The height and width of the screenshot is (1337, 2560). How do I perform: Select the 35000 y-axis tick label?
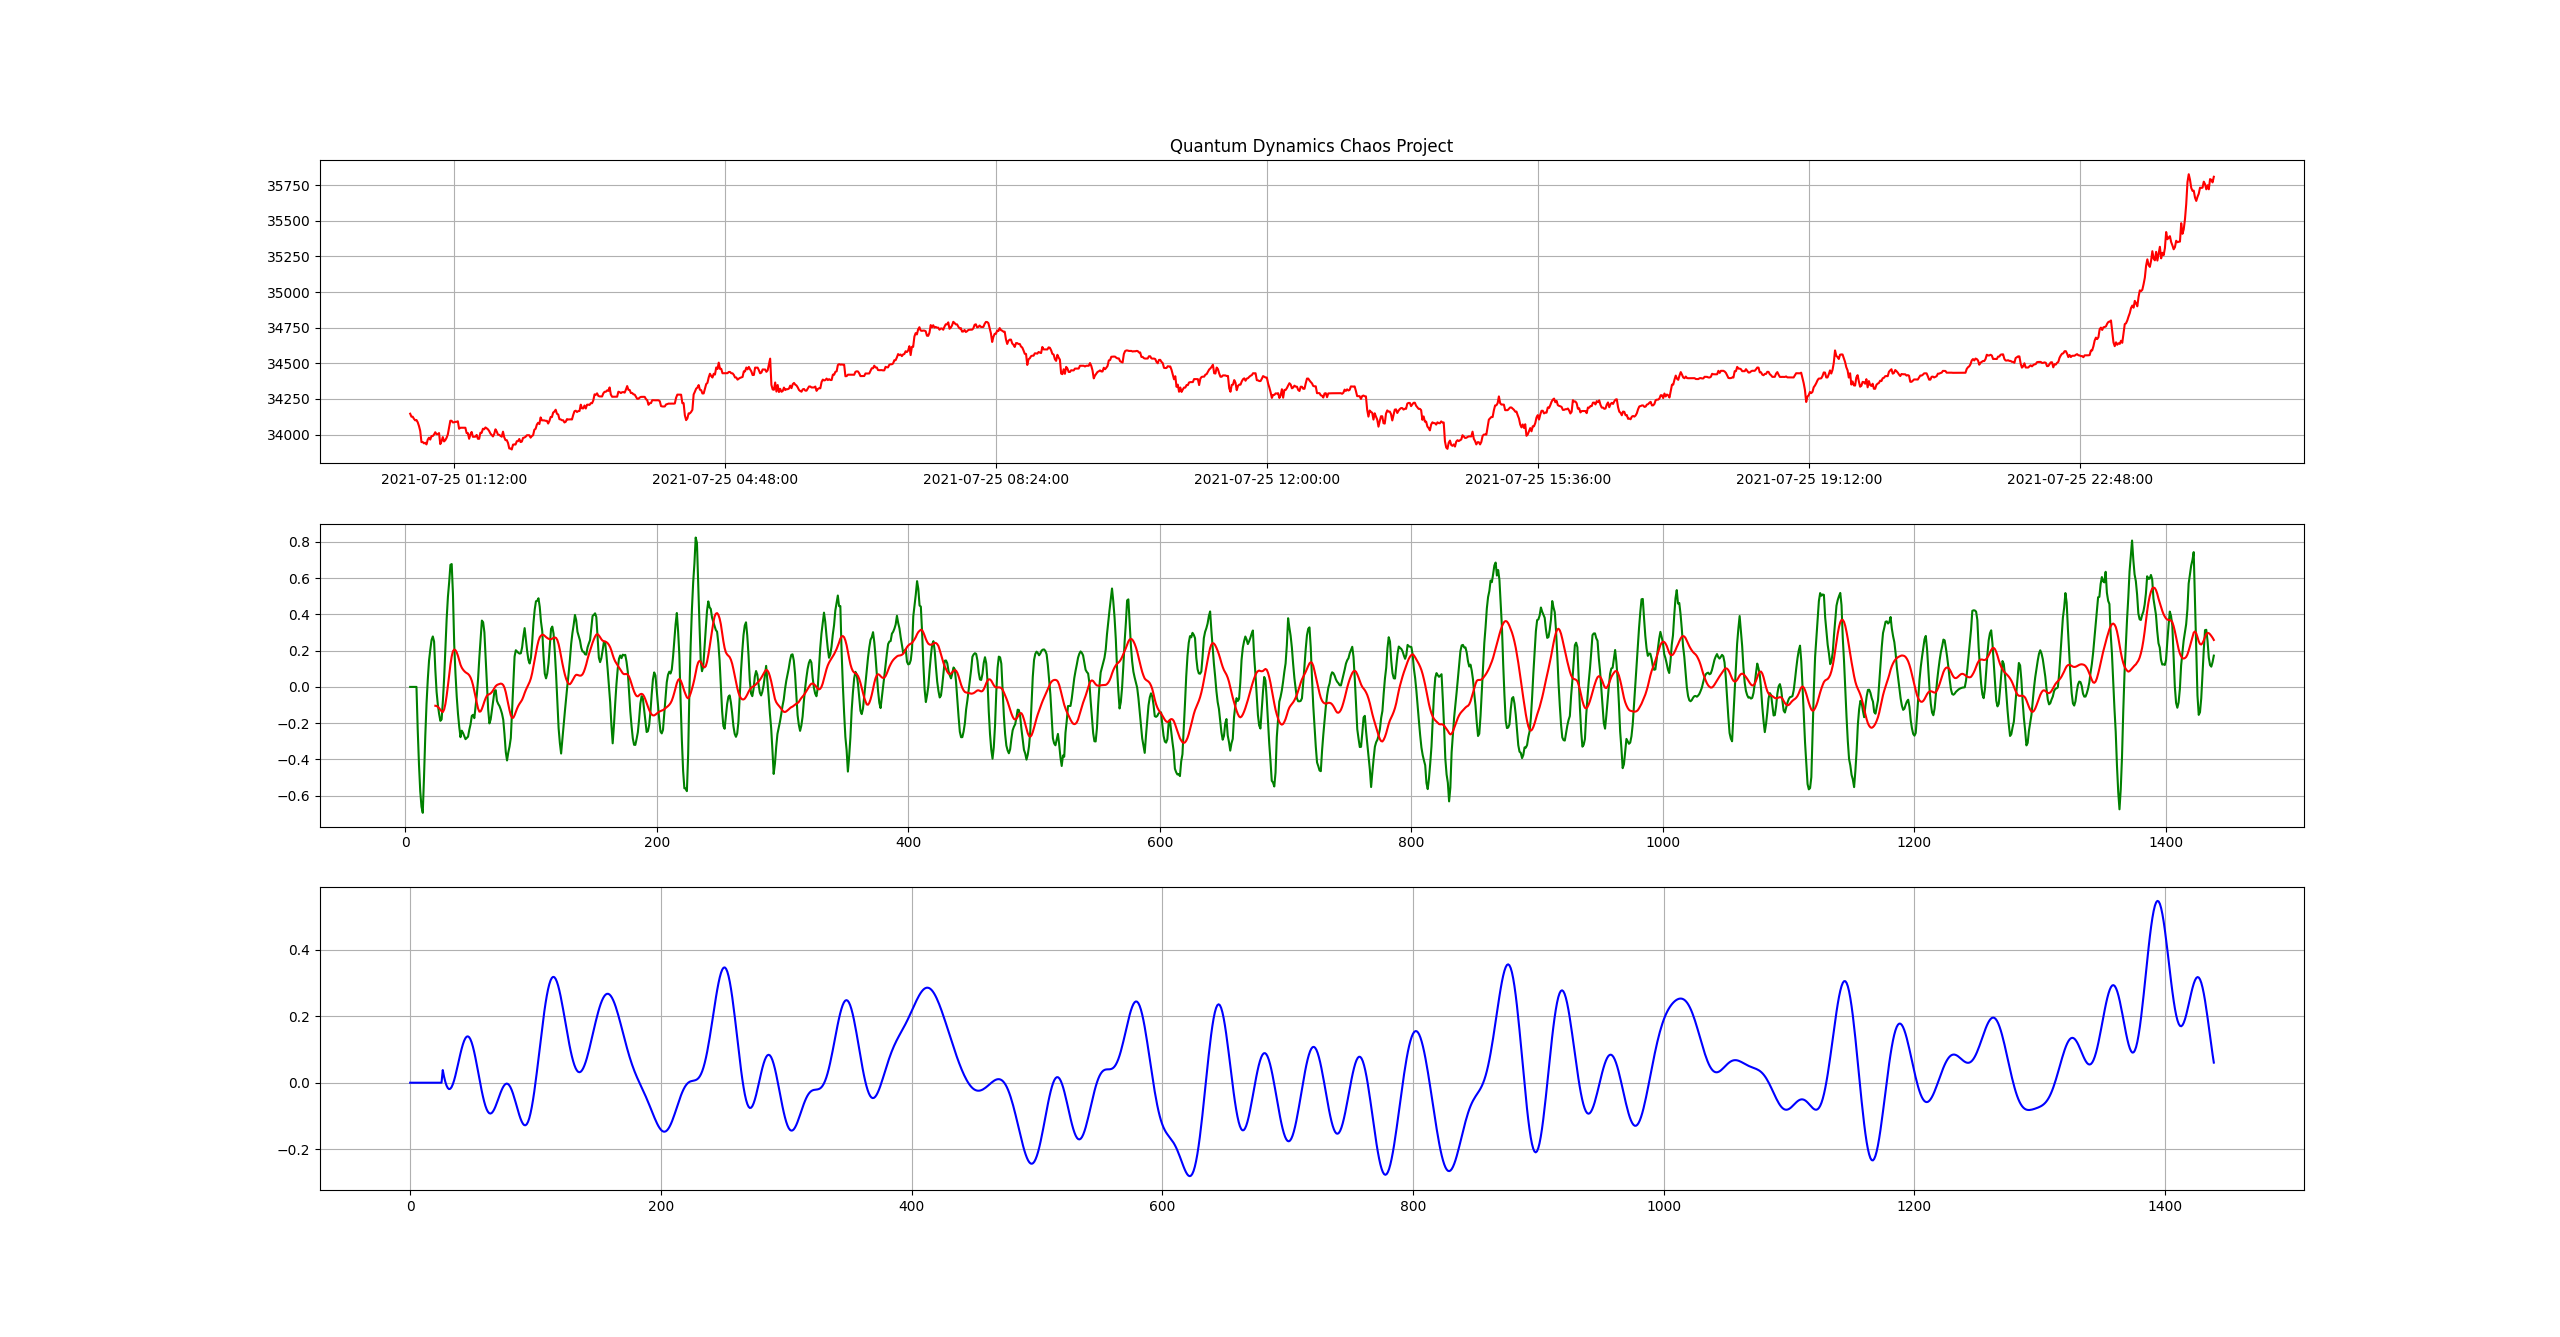[288, 293]
